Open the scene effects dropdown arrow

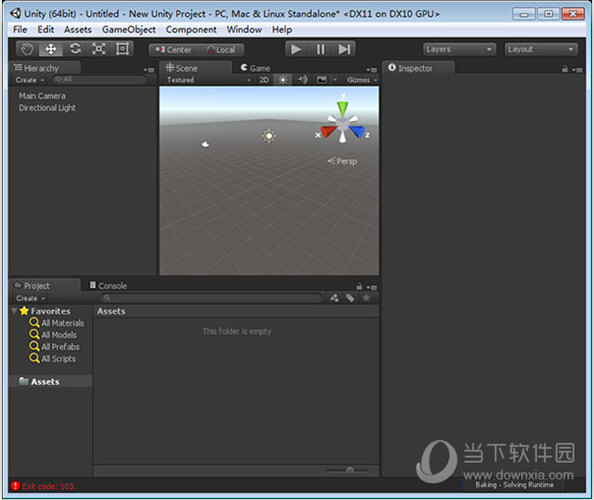tap(335, 80)
